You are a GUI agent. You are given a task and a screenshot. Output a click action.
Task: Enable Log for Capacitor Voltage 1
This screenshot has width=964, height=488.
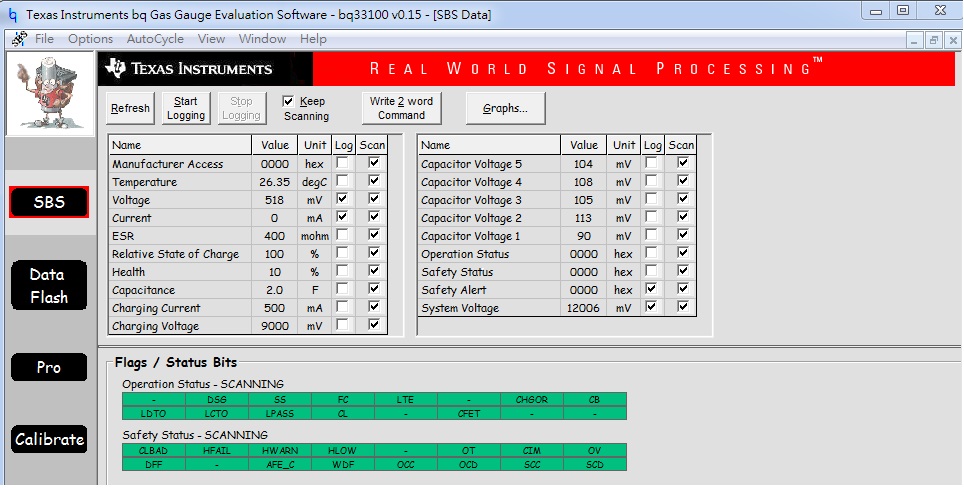651,235
